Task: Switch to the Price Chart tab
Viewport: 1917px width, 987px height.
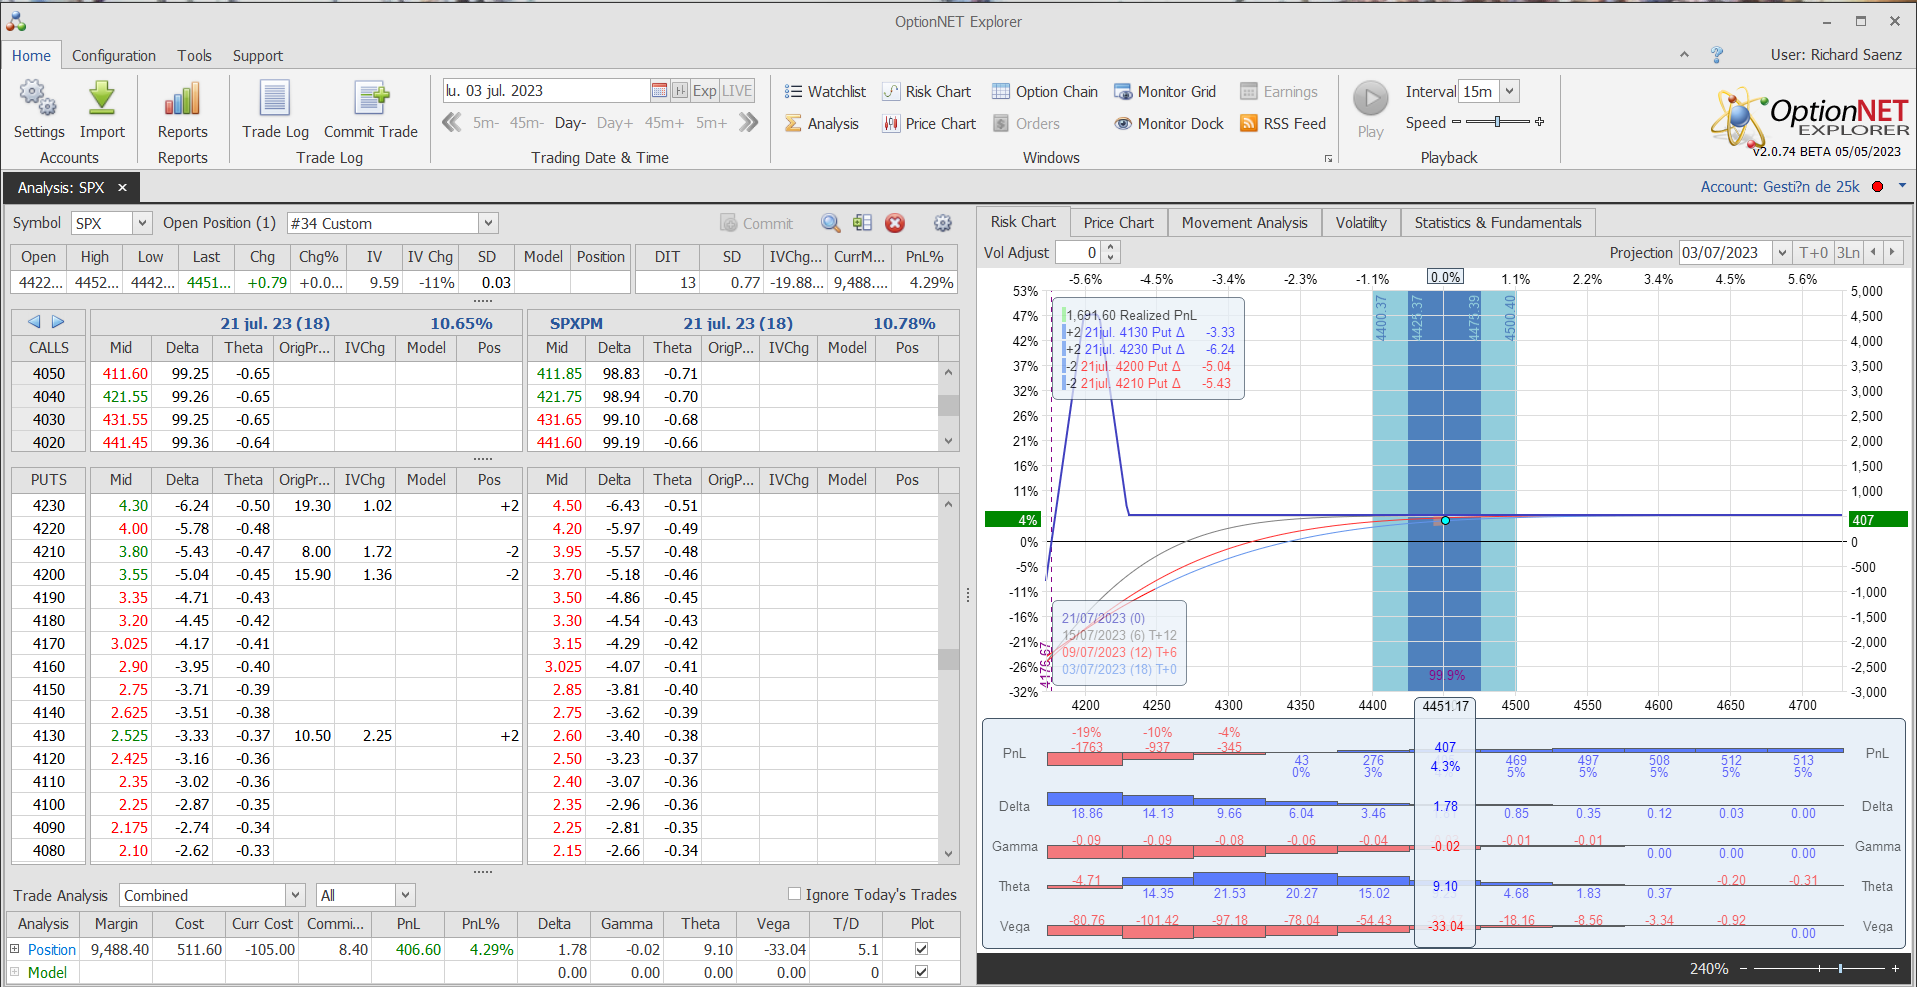Action: (x=1118, y=223)
